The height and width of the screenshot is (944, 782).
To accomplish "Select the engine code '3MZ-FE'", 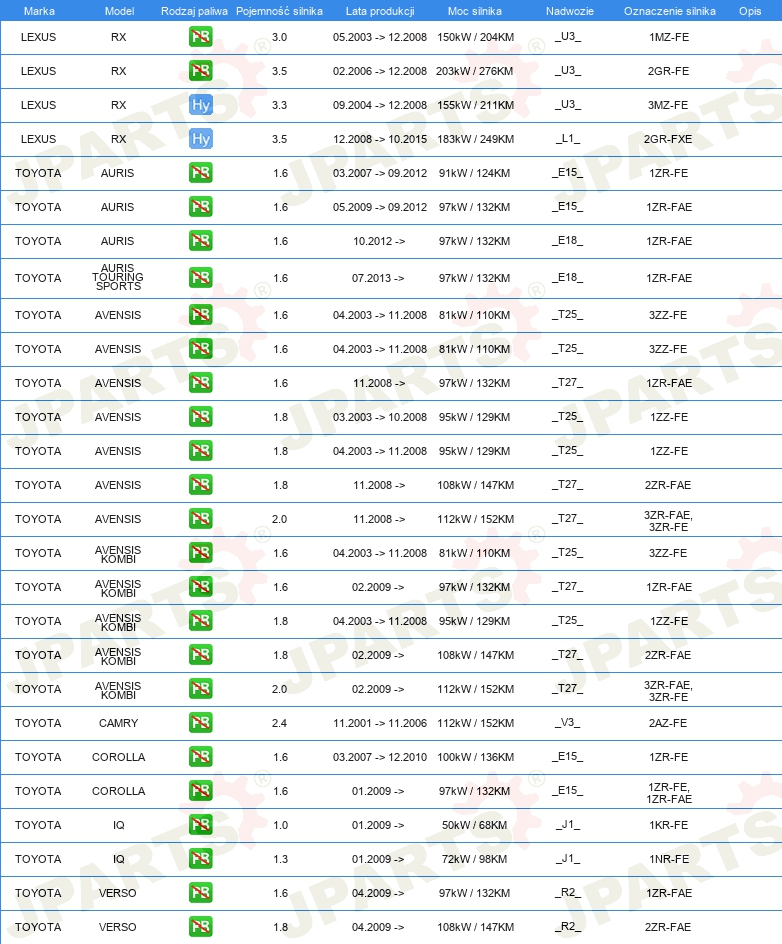I will 668,105.
